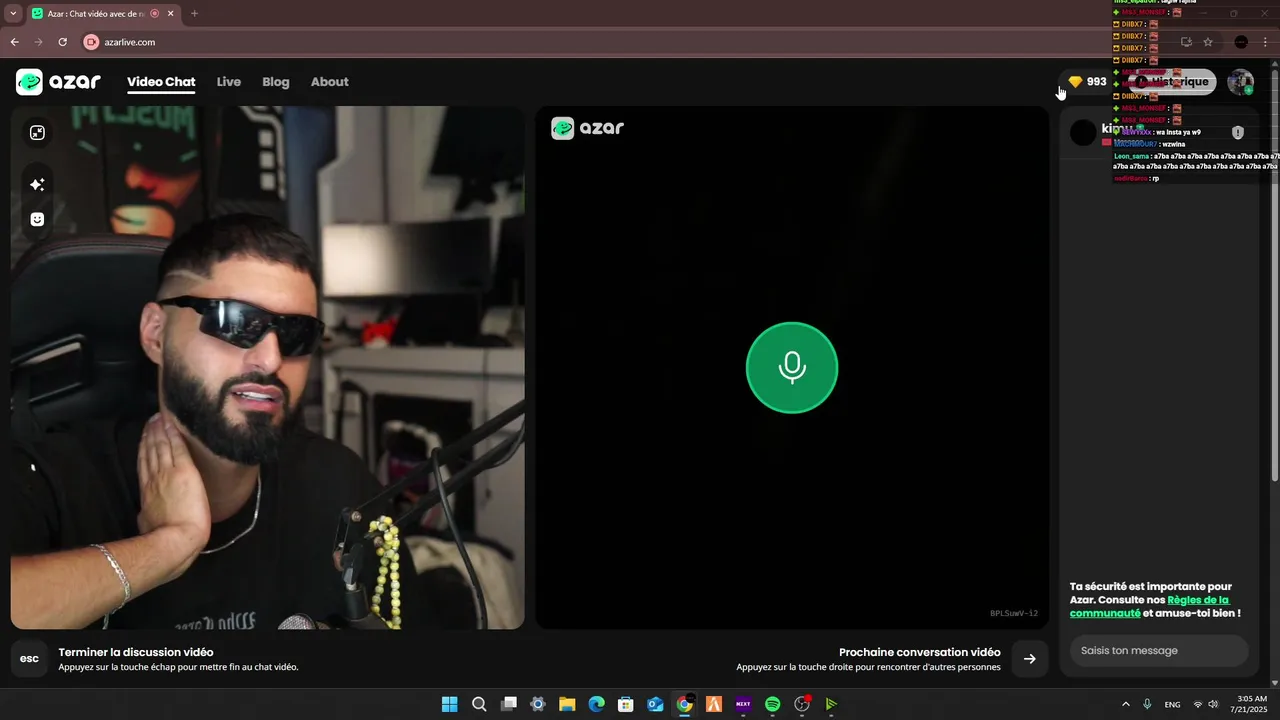Click Prochaine conversation vidéo text
This screenshot has width=1280, height=720.
[920, 652]
